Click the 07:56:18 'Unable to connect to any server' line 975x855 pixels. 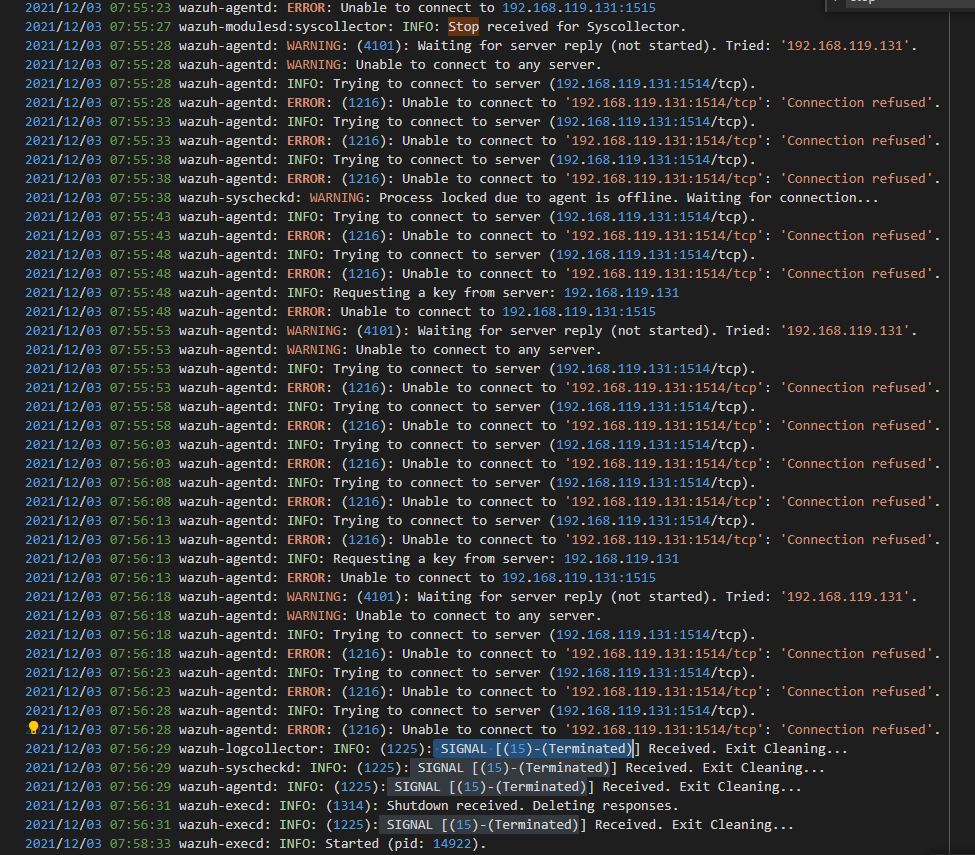(313, 616)
